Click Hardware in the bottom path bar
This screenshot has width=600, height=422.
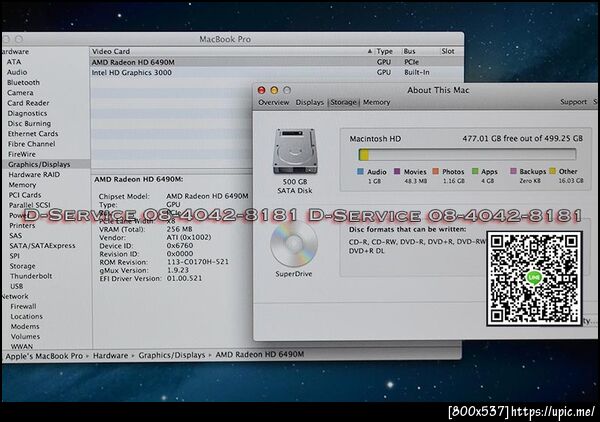click(x=111, y=355)
